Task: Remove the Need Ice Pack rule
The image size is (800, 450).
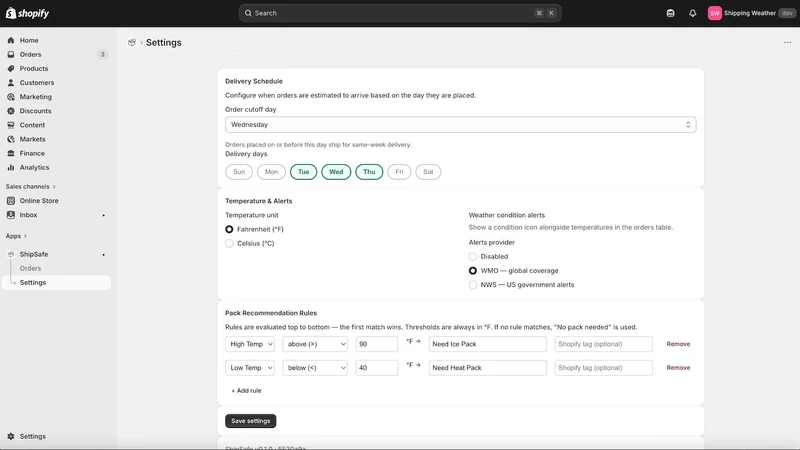Action: click(678, 344)
